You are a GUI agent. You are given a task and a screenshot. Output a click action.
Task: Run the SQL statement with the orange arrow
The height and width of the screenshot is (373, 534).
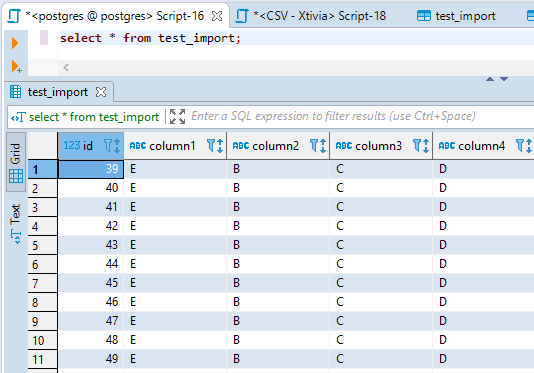click(15, 43)
